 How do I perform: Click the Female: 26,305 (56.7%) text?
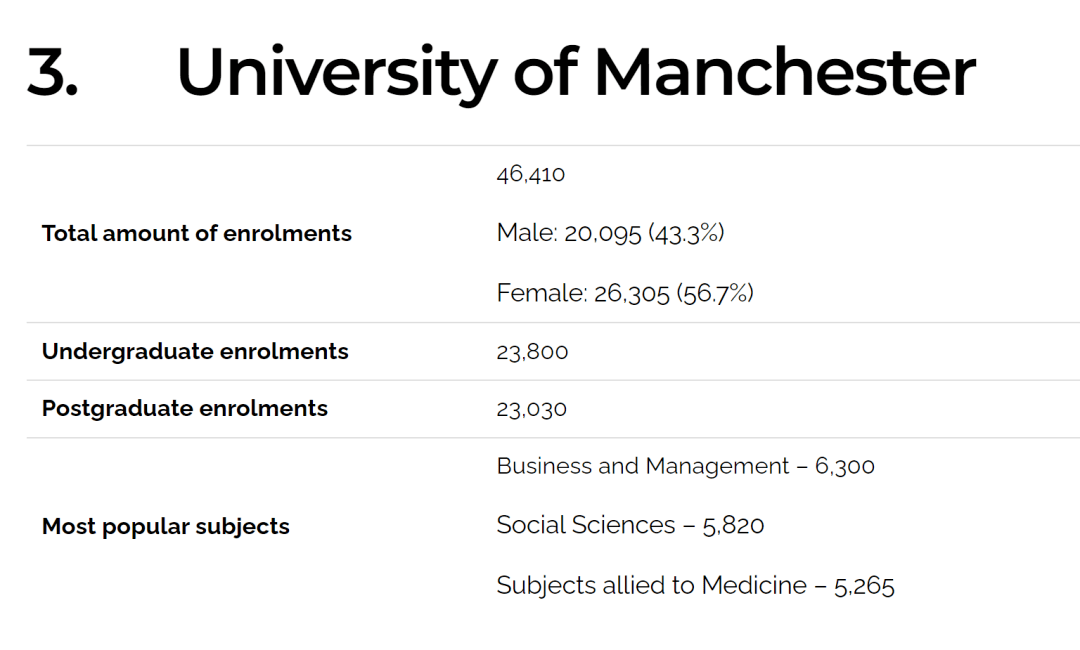point(625,293)
